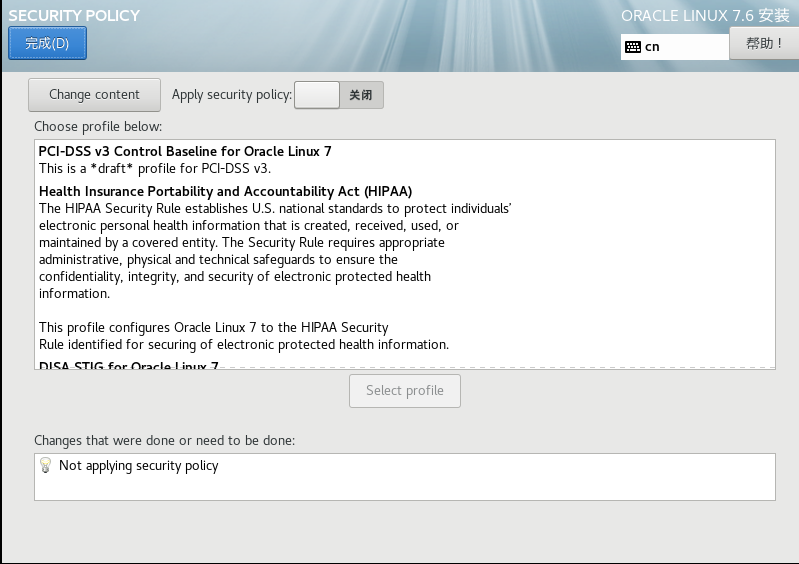The width and height of the screenshot is (799, 564).
Task: Click the PCI-DSS draft profile description line
Action: pos(155,168)
